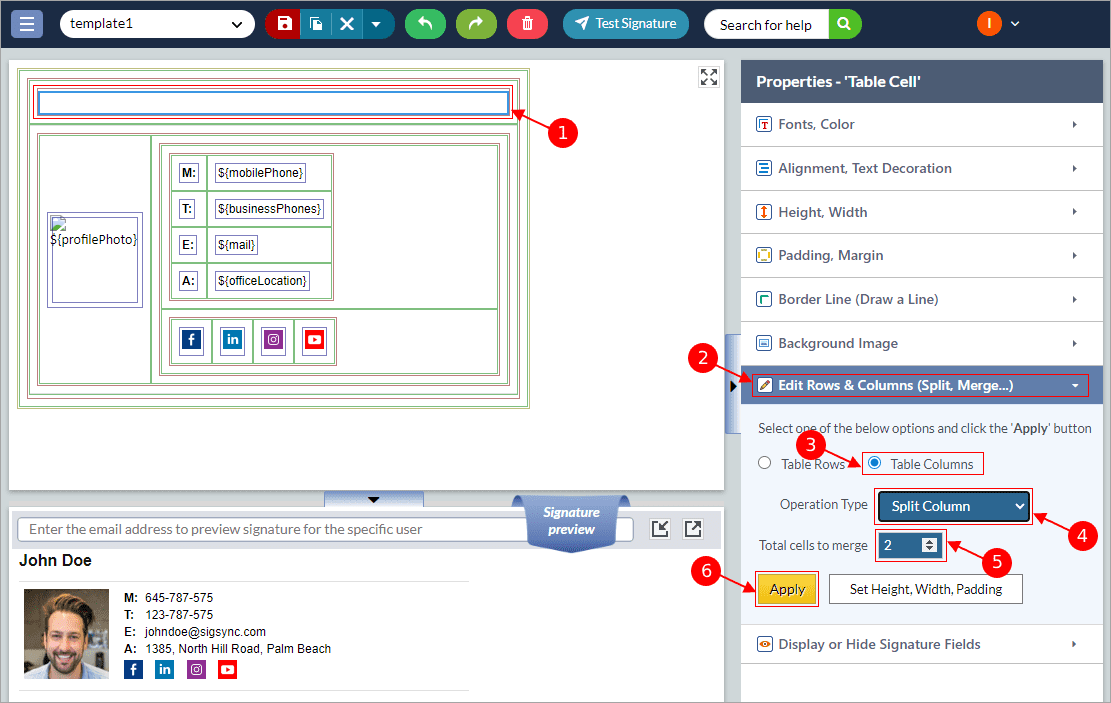Open the template1 selector dropdown
Screen dimensions: 1111x703
pos(157,24)
